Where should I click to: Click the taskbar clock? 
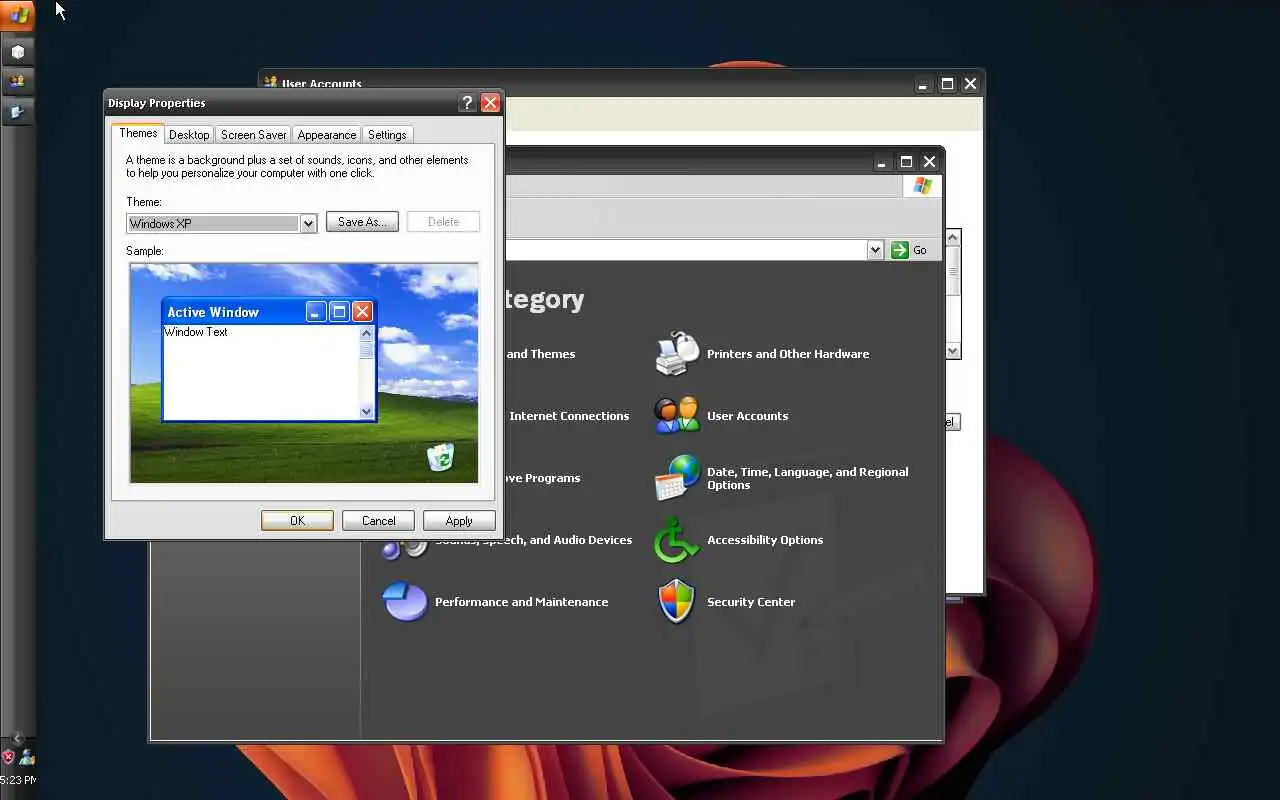[18, 780]
